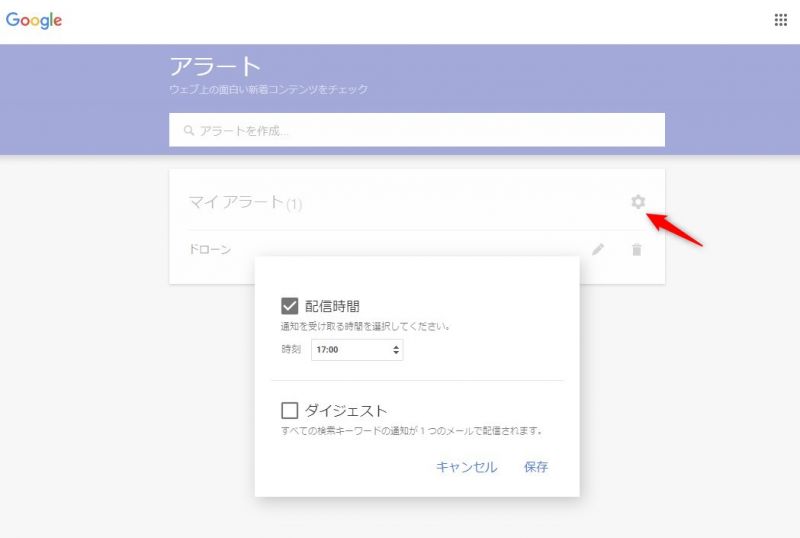This screenshot has height=538, width=800.
Task: Click the 通知を受け取る時間を選択してください description
Action: (365, 326)
